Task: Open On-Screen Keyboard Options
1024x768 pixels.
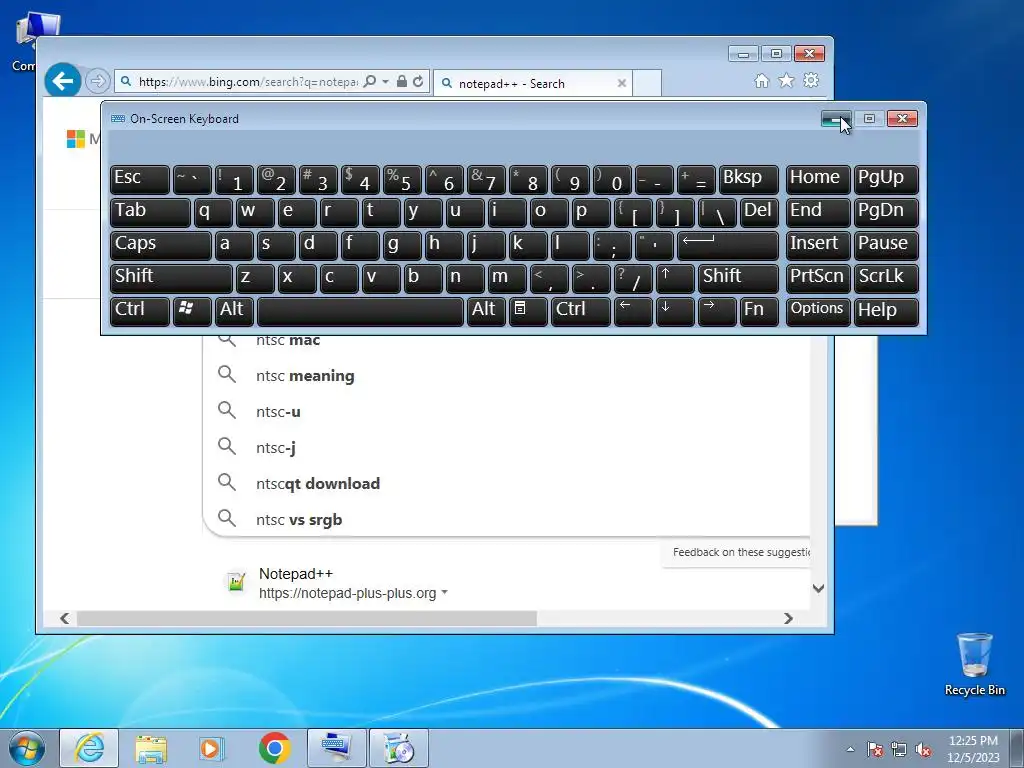Action: coord(818,311)
